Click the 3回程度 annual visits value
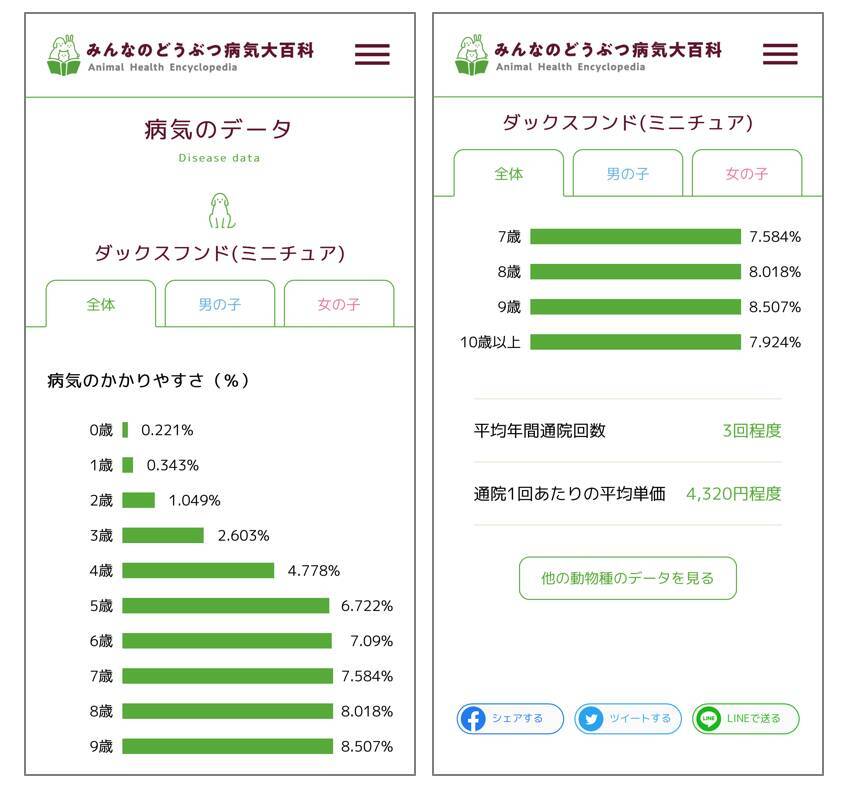Screen dimensions: 852x792 752,431
